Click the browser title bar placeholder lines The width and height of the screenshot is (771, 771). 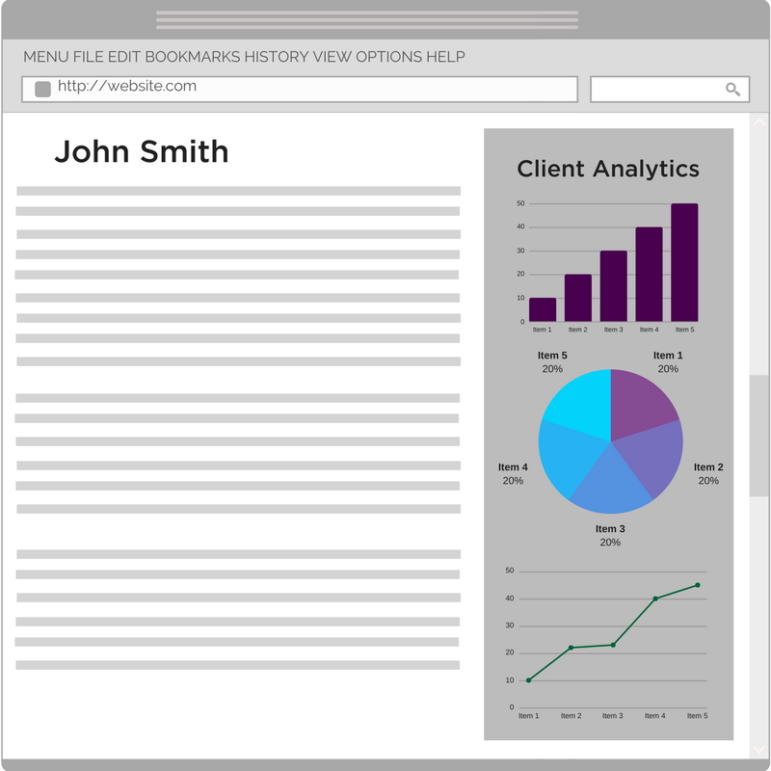[367, 20]
